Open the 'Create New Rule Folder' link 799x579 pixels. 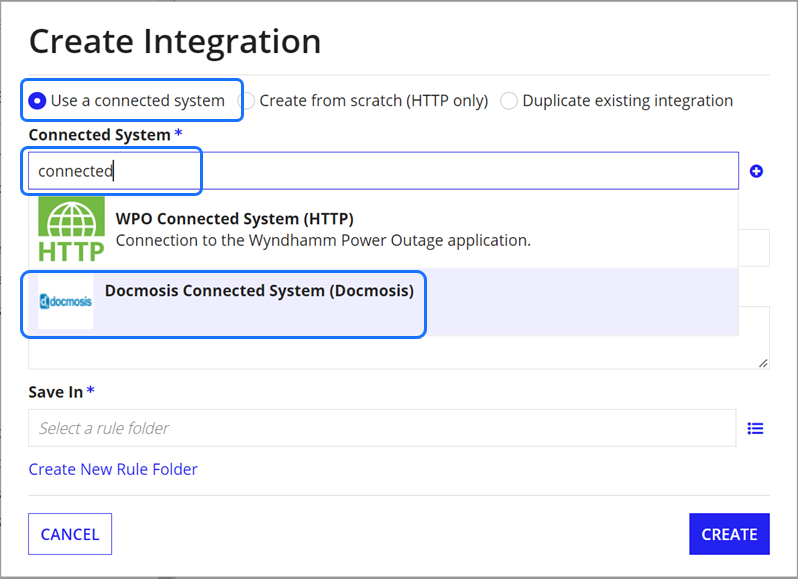coord(113,469)
